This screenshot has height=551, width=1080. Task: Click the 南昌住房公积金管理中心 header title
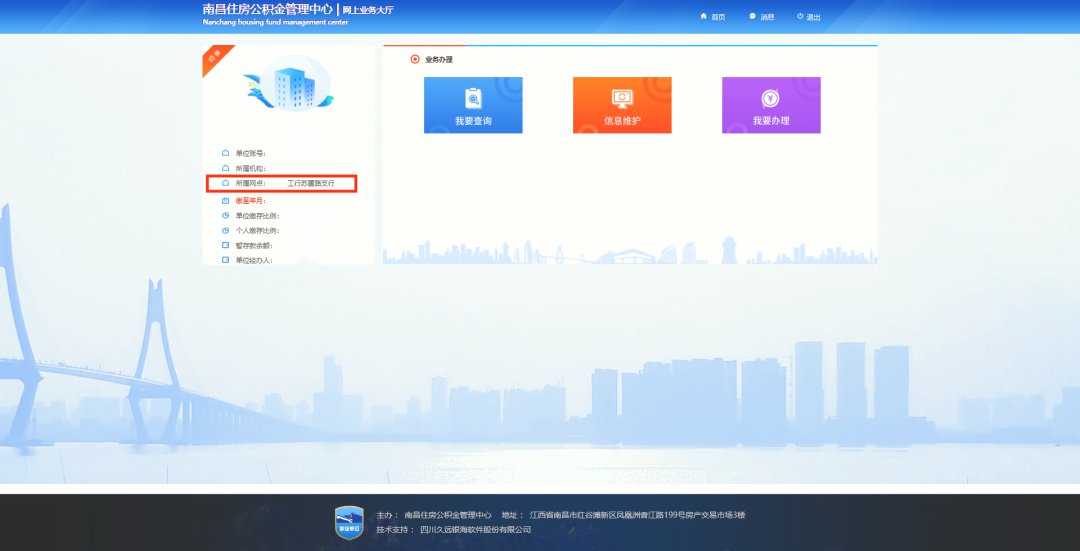[x=268, y=9]
